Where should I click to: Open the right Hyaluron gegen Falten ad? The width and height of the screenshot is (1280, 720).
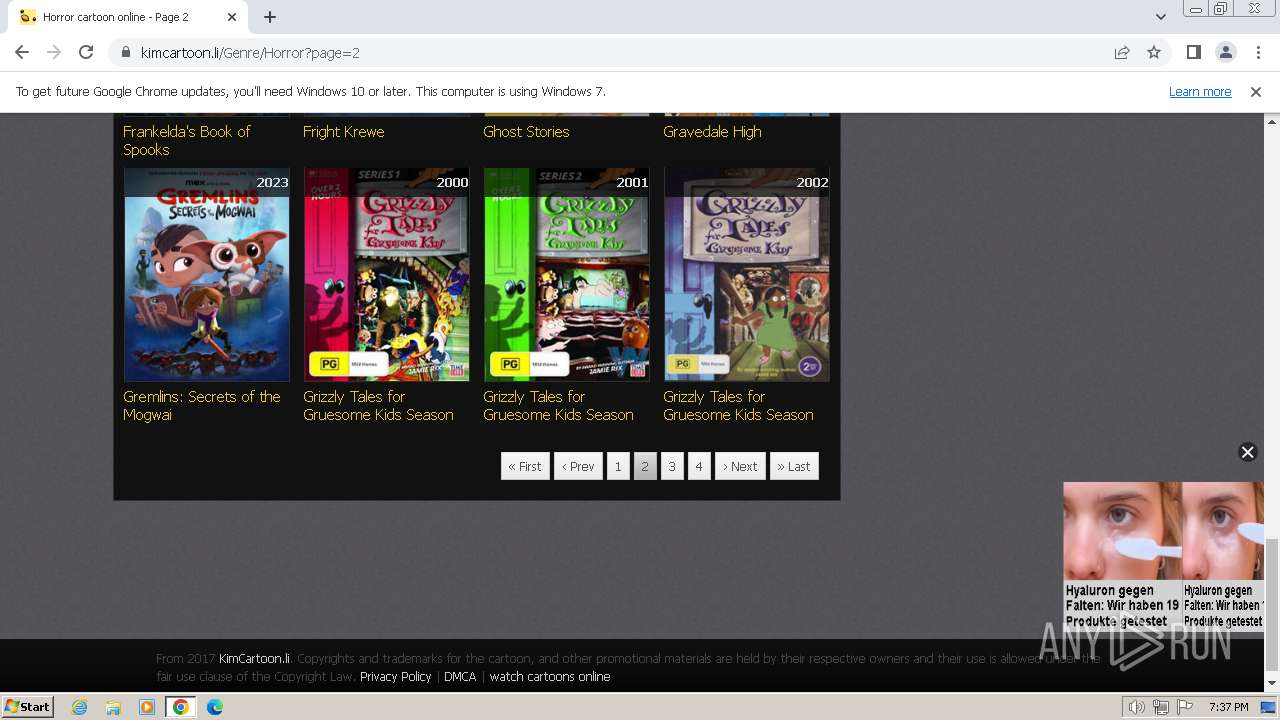1223,556
